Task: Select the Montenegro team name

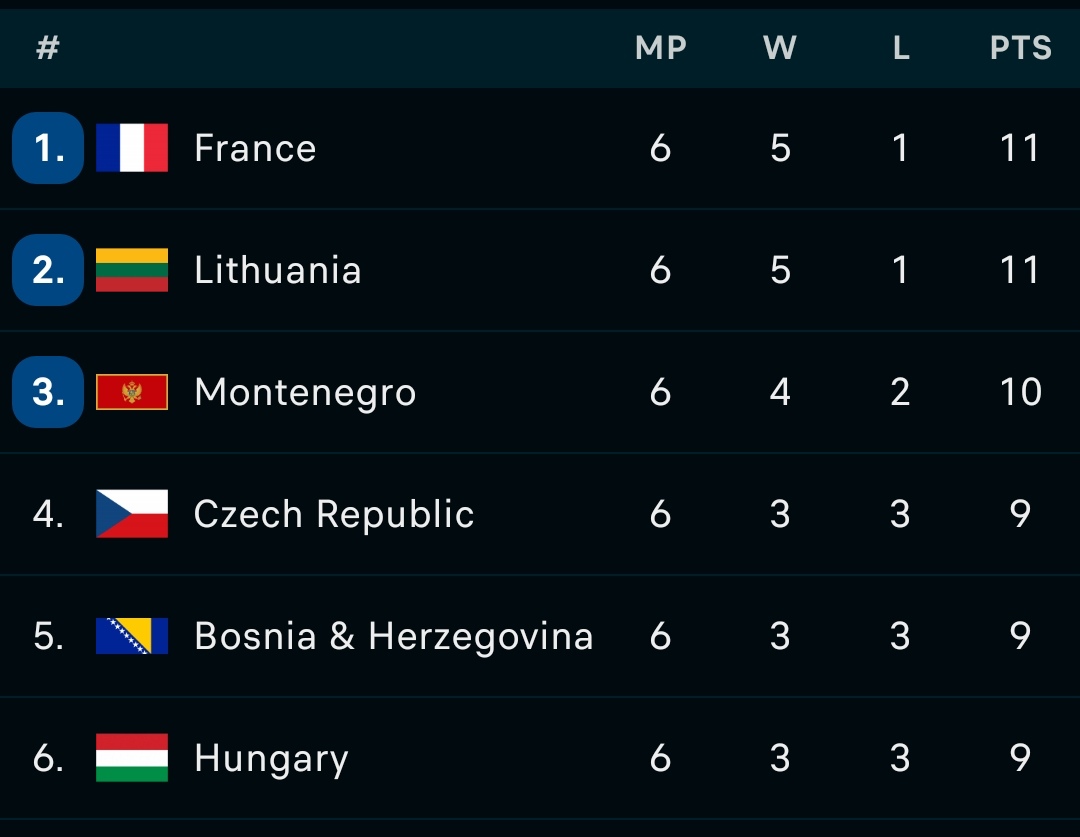Action: point(304,392)
